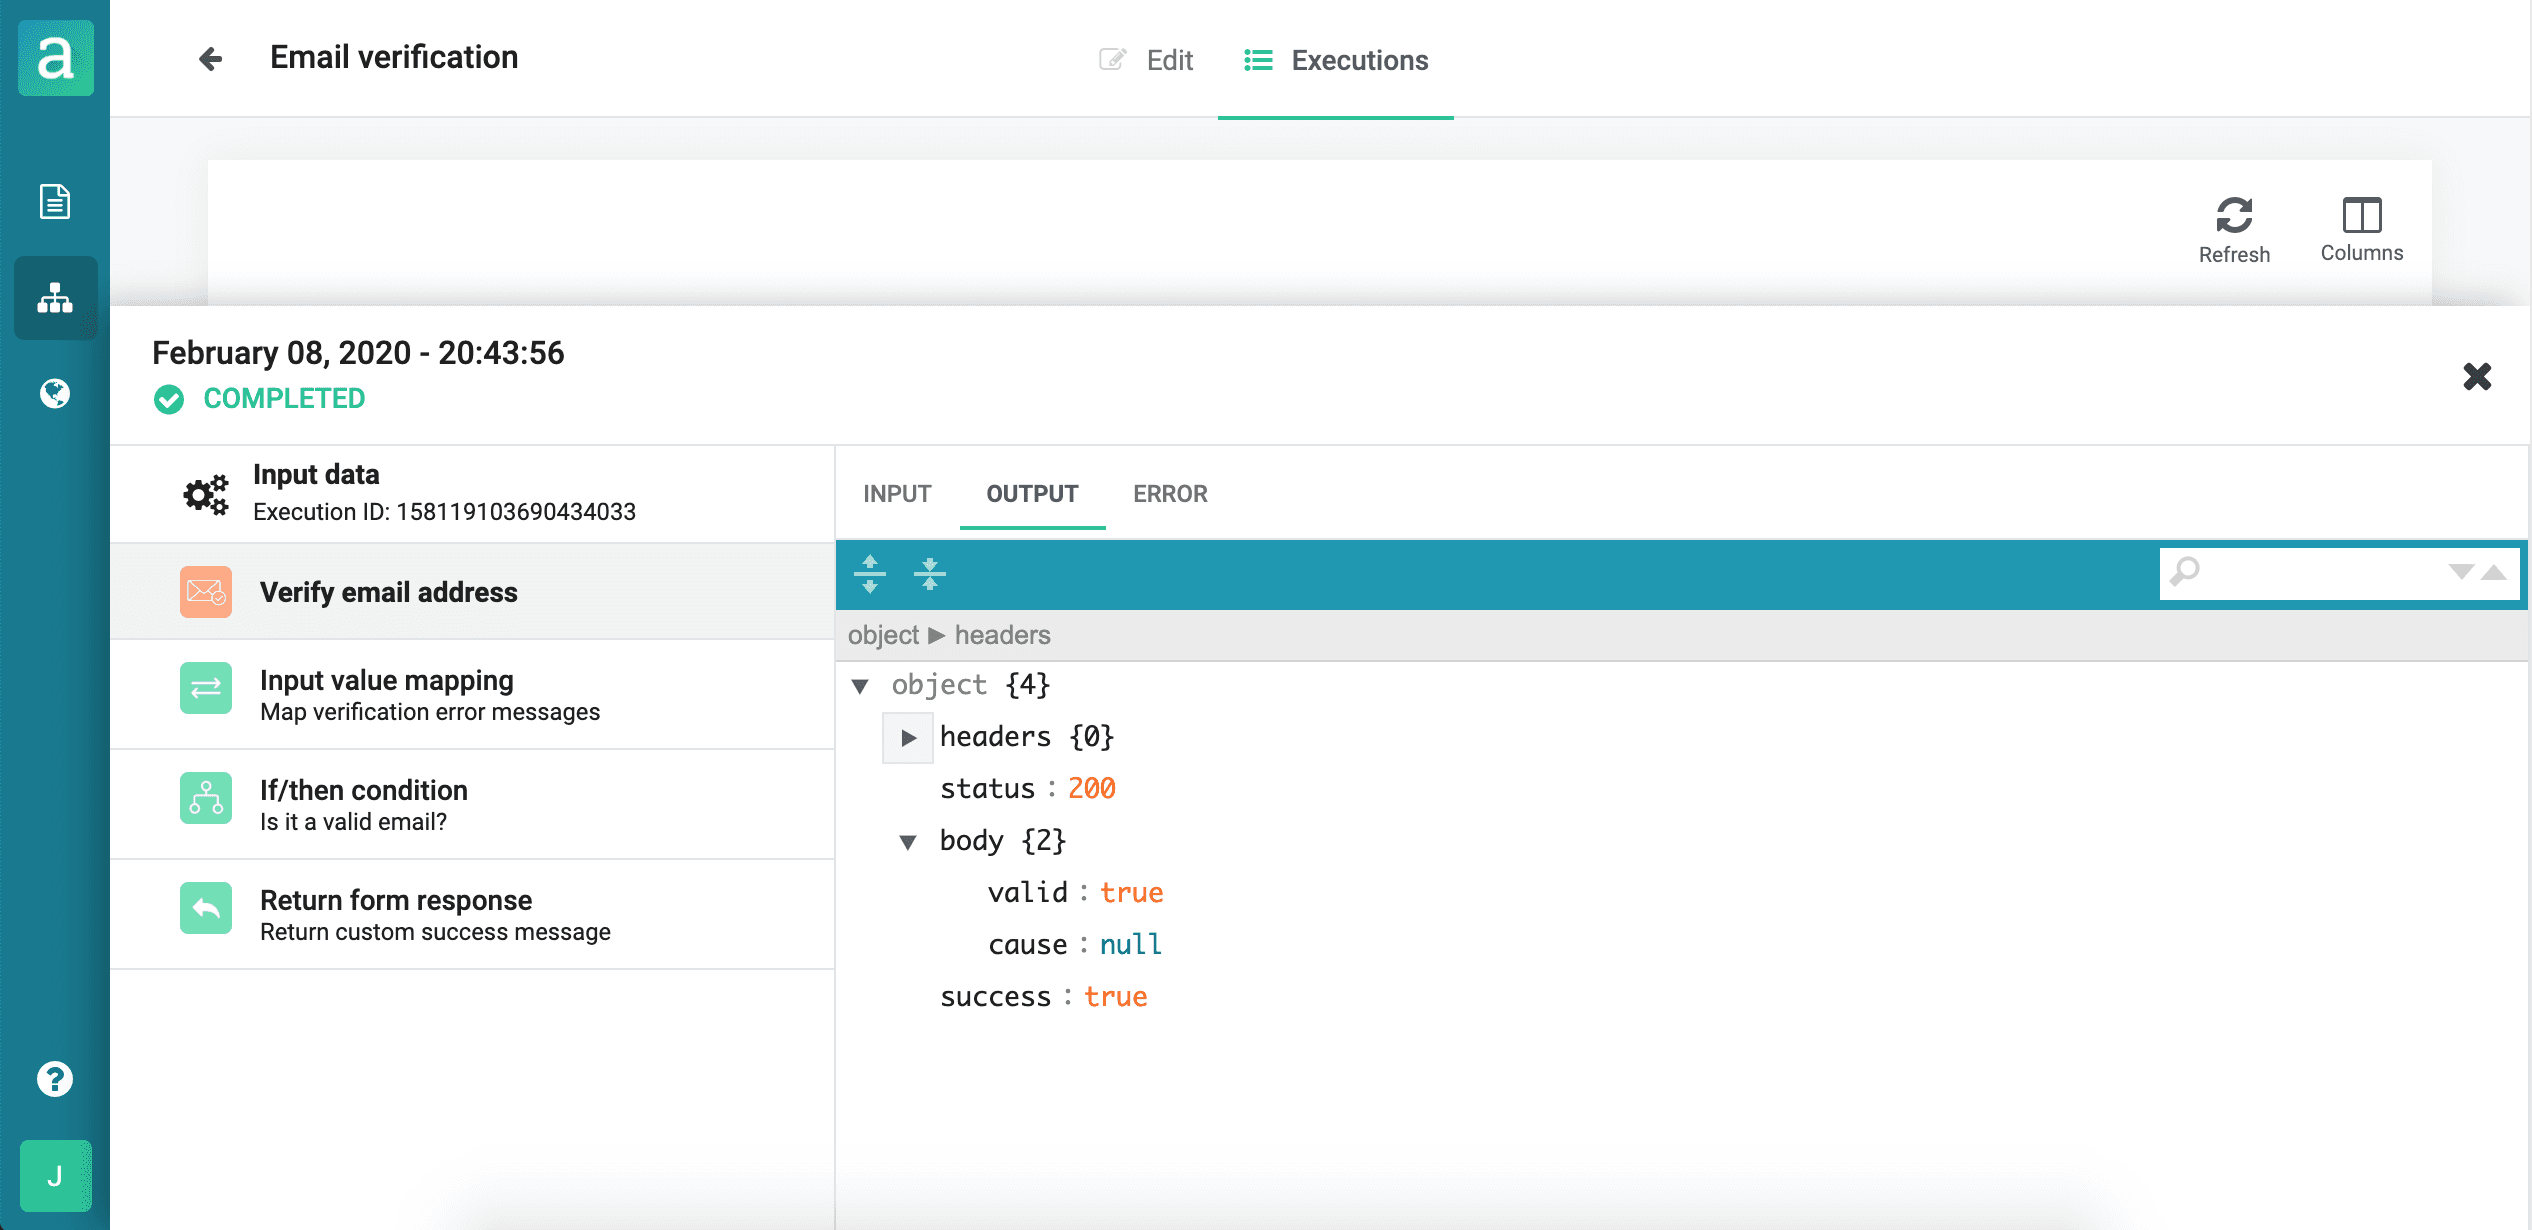Click the Verify email address envelope icon
The width and height of the screenshot is (2532, 1230).
tap(206, 592)
